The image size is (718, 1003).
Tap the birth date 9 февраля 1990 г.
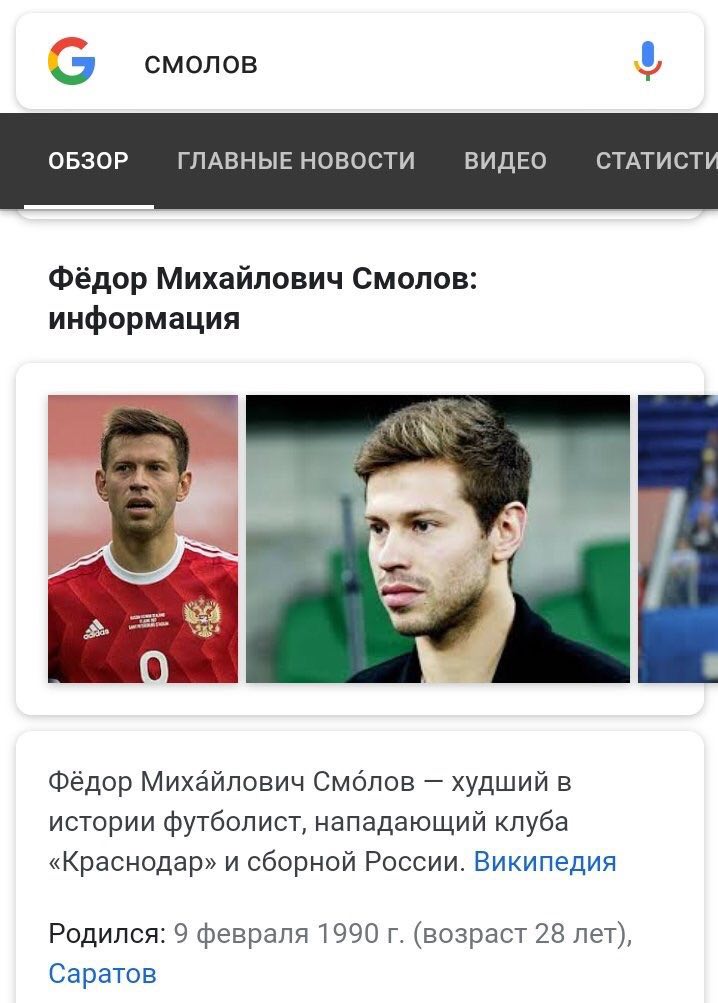(x=289, y=934)
